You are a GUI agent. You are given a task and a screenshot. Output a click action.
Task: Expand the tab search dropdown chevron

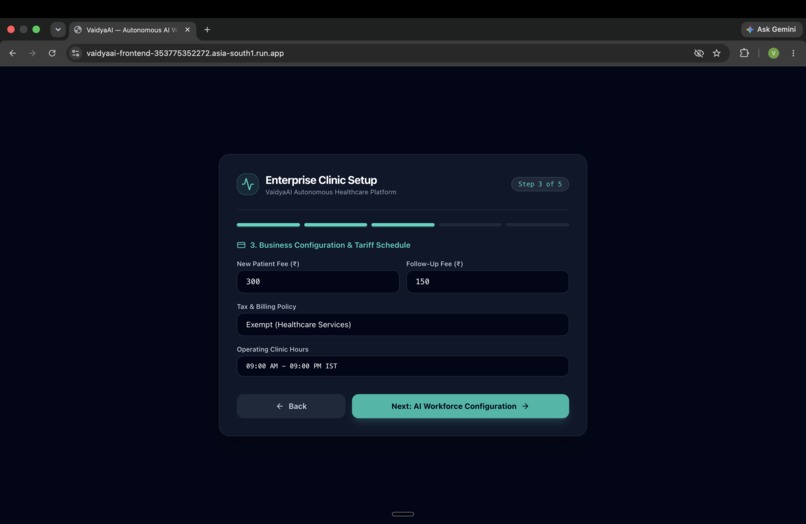58,29
